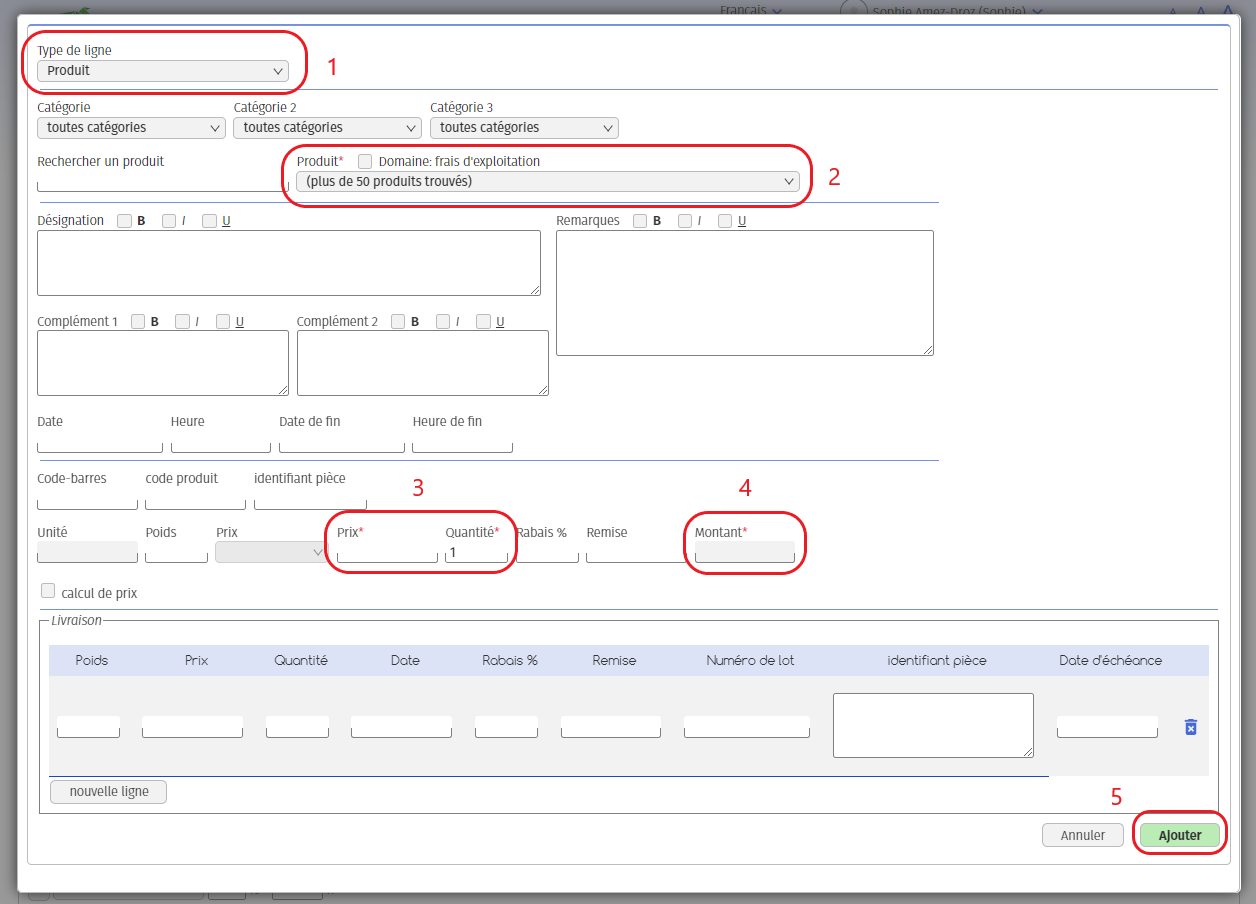
Task: Open the Catégorie 3 dropdown
Action: pos(524,128)
